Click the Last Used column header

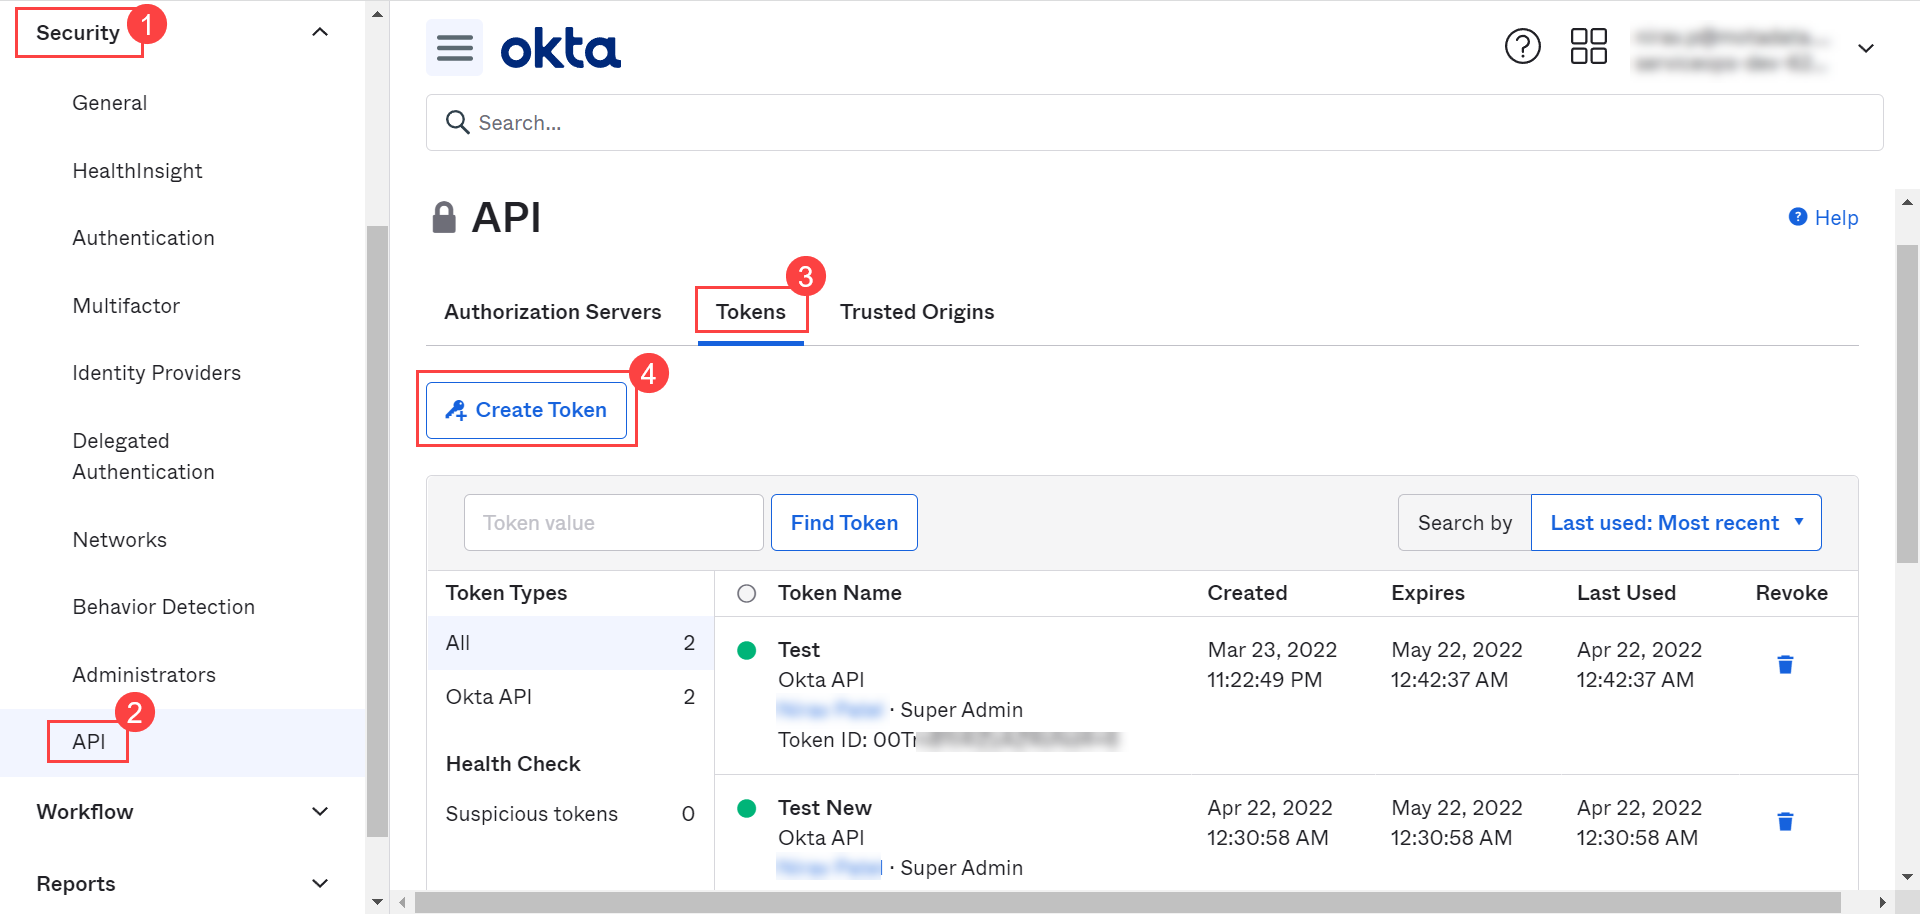pyautogui.click(x=1626, y=593)
